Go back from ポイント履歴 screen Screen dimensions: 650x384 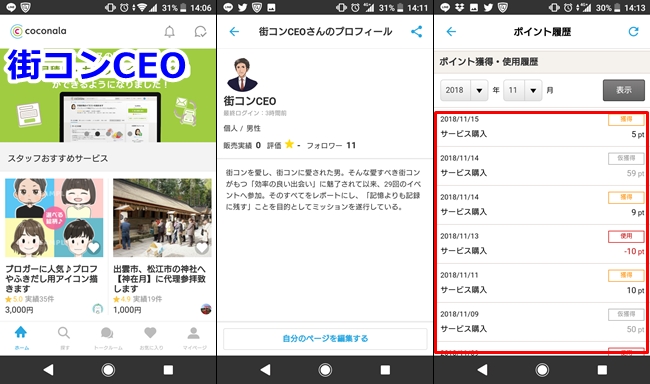click(x=451, y=32)
